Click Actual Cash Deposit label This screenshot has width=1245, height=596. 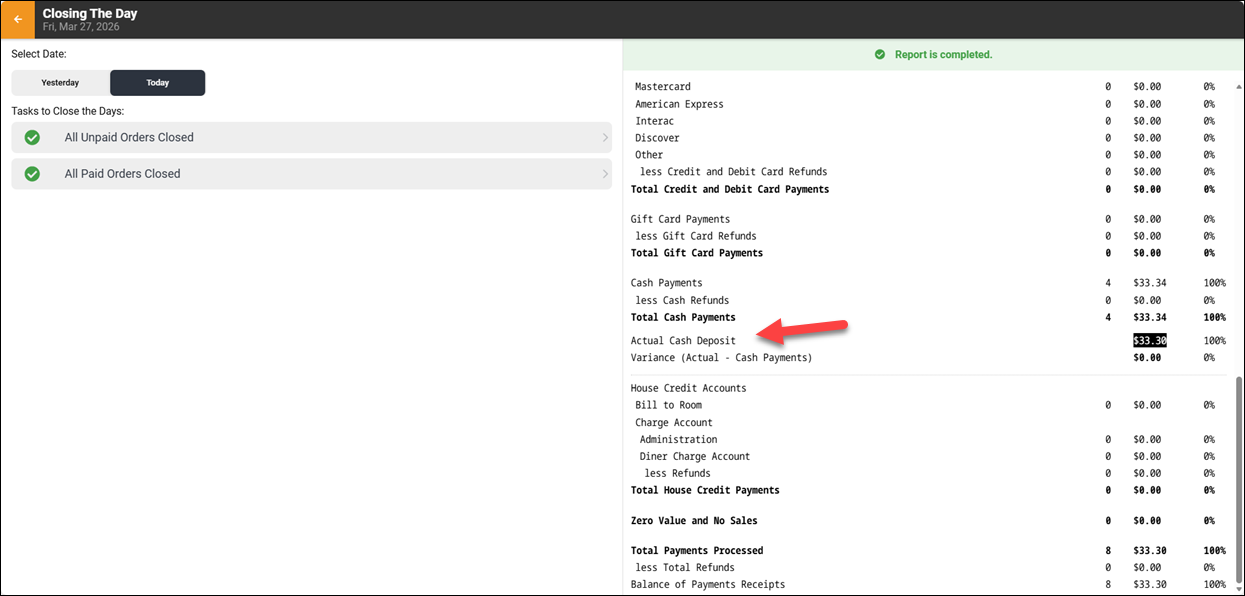[x=683, y=341]
